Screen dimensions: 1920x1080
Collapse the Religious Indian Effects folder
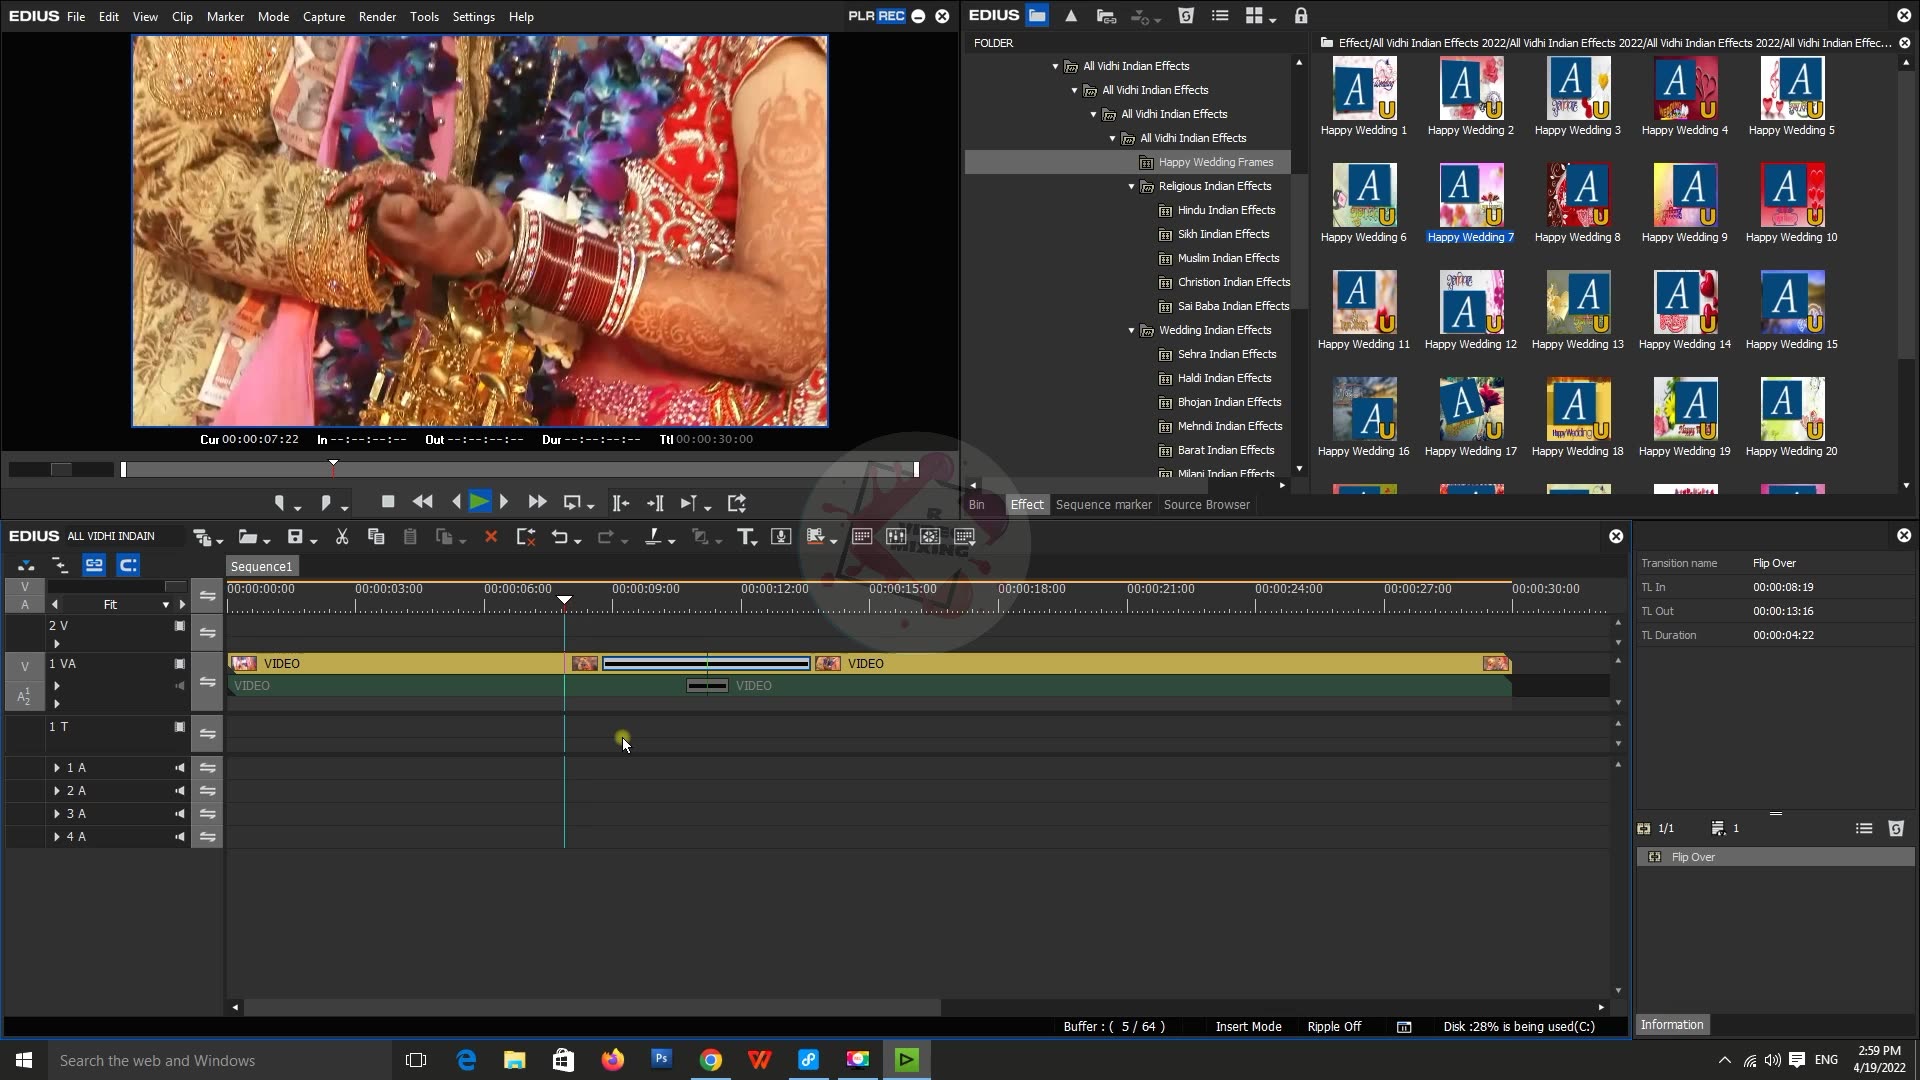(1131, 186)
